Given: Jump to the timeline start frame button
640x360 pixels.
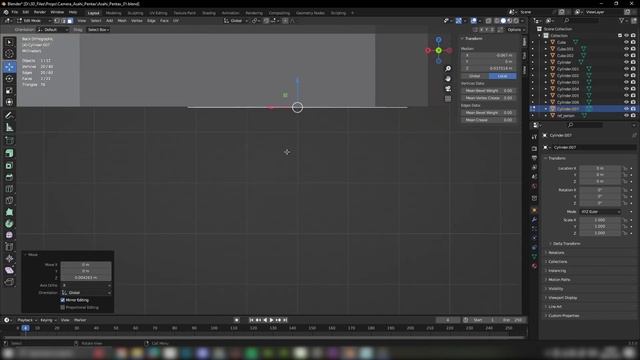Looking at the screenshot, I should (251, 320).
